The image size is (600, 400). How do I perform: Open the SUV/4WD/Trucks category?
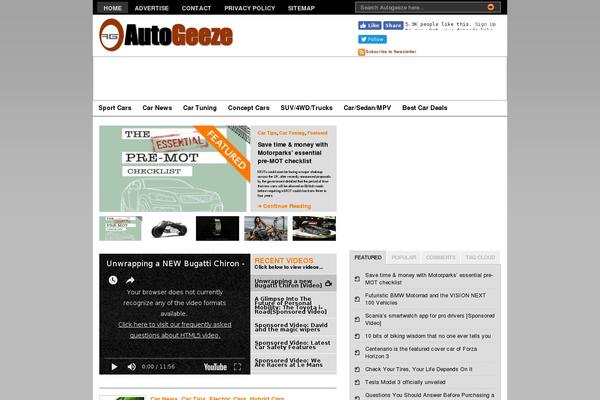pos(307,108)
